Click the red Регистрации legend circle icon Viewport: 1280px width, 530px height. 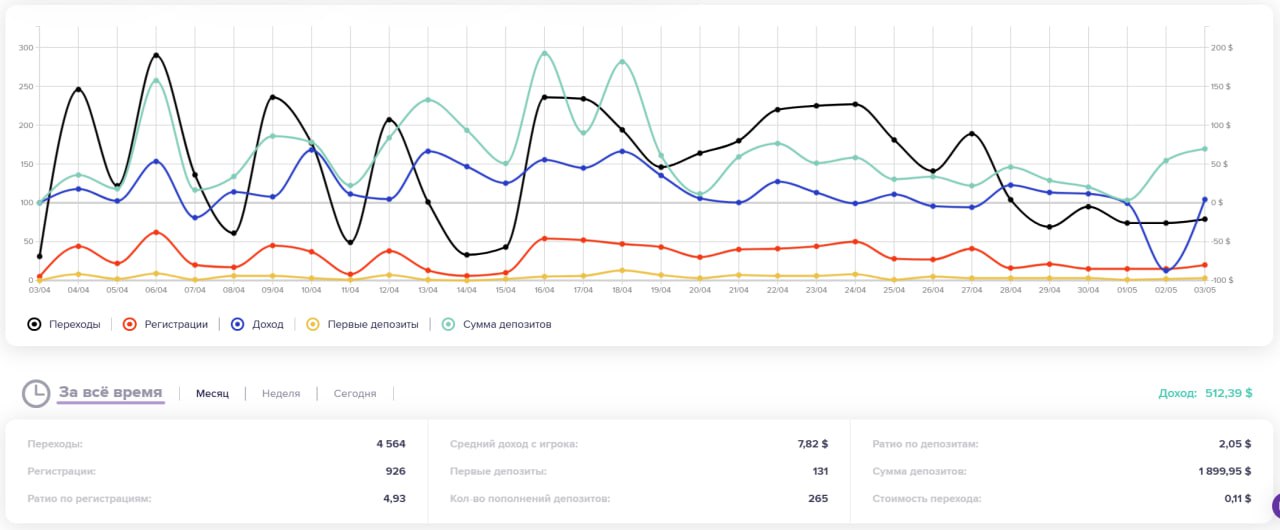(129, 324)
